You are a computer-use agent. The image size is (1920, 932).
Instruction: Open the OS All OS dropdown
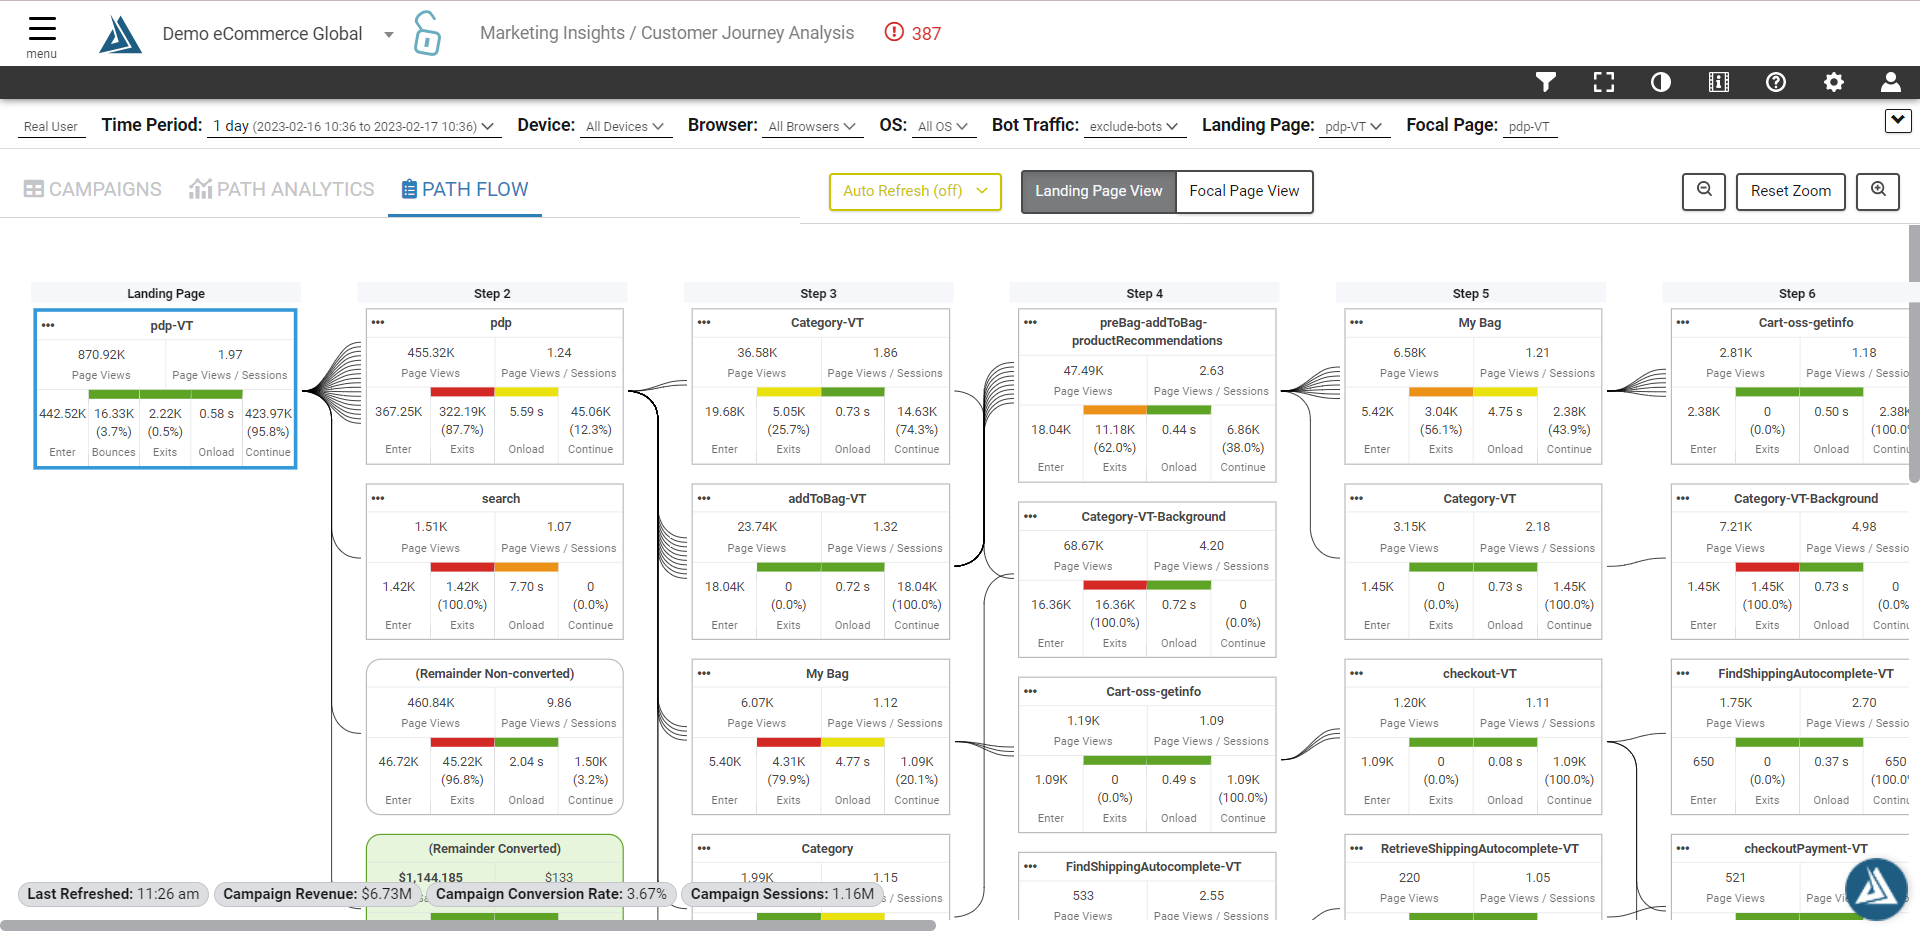[942, 126]
